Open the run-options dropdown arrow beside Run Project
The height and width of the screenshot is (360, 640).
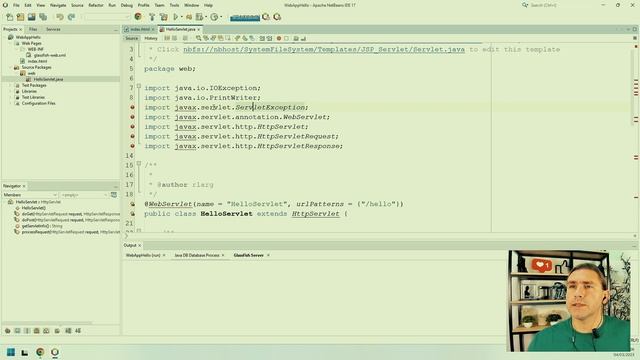point(181,17)
